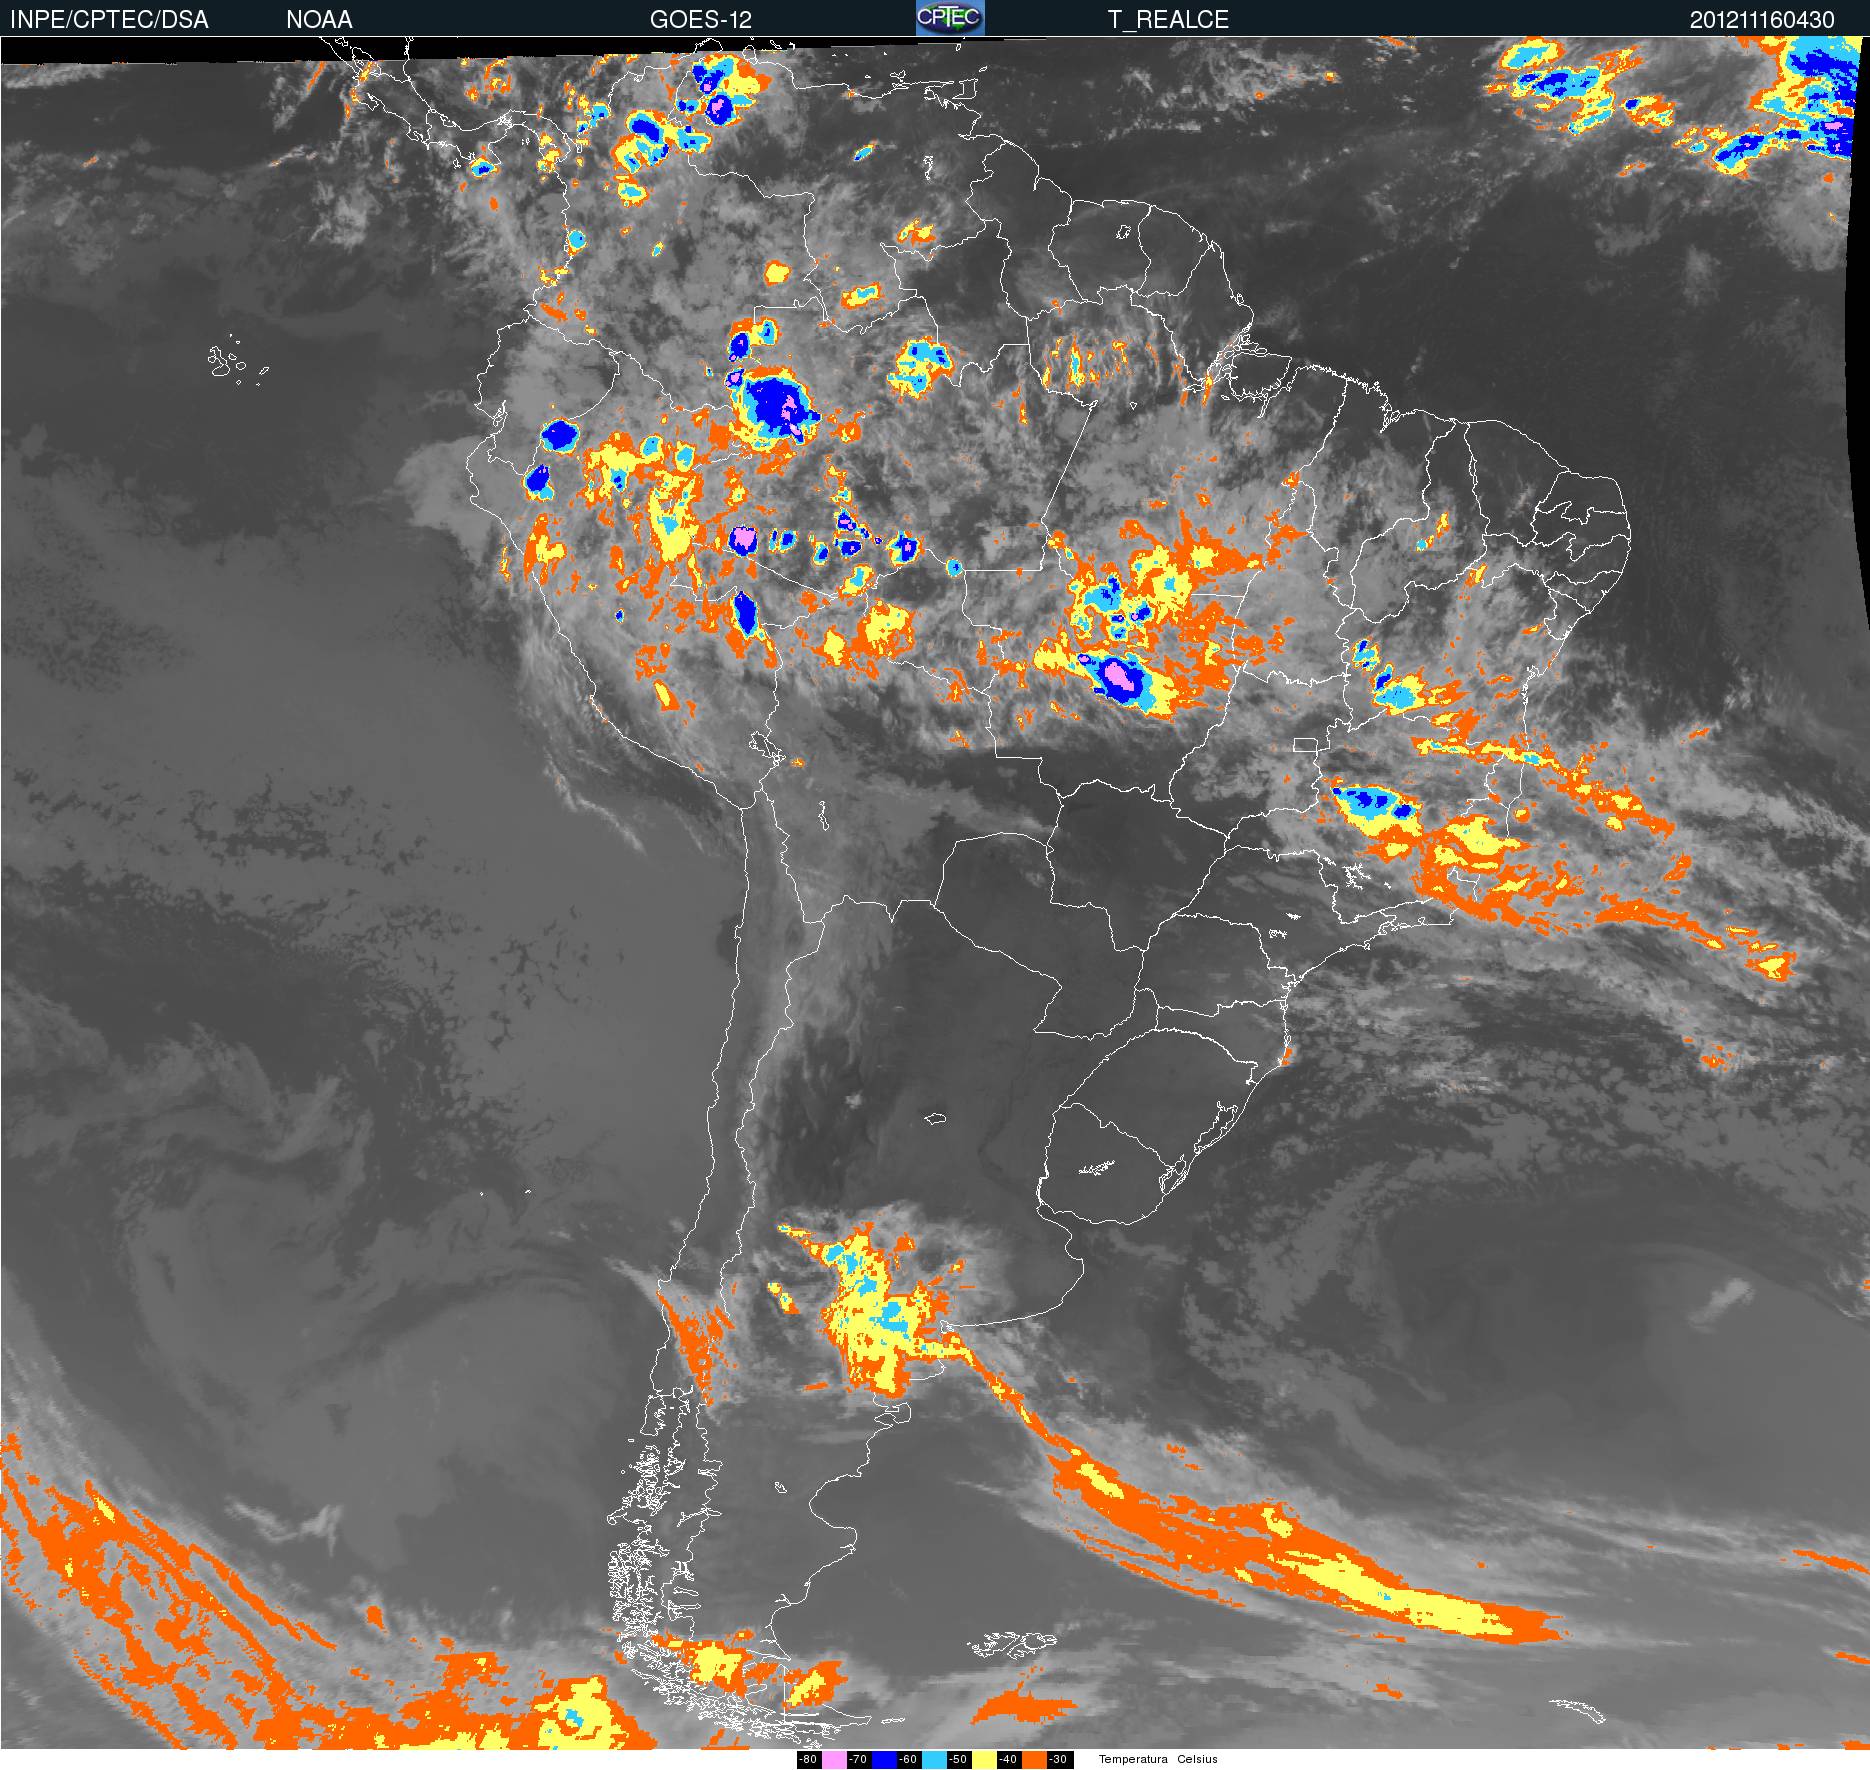Screen dimensions: 1870x1770
Task: Click the CPTEC logo in the header
Action: [950, 18]
